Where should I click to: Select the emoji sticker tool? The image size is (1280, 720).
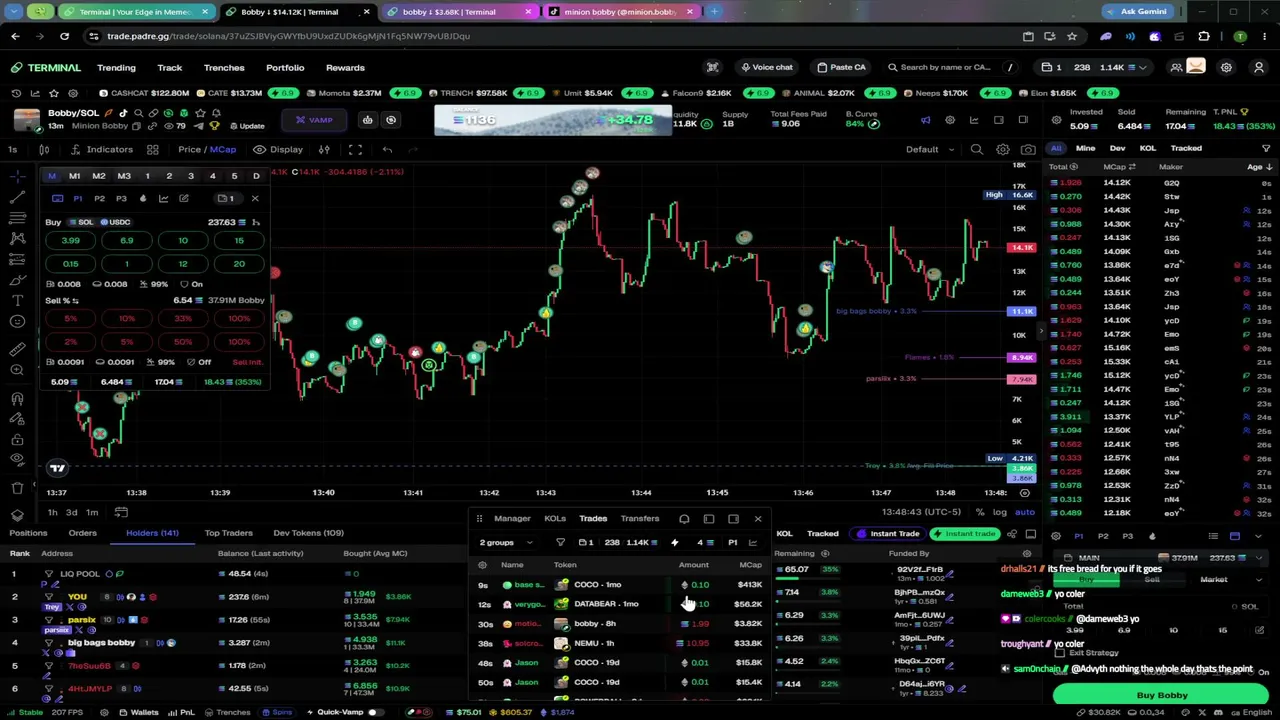(17, 321)
